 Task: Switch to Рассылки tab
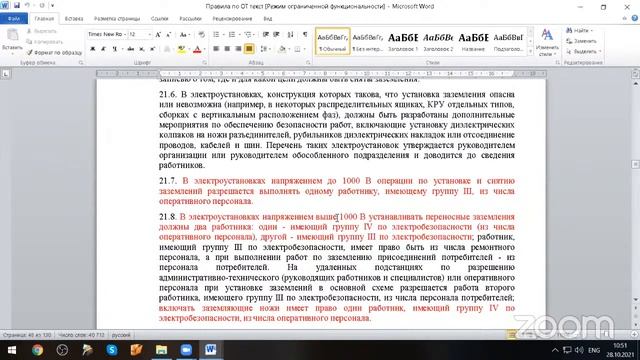(x=190, y=19)
